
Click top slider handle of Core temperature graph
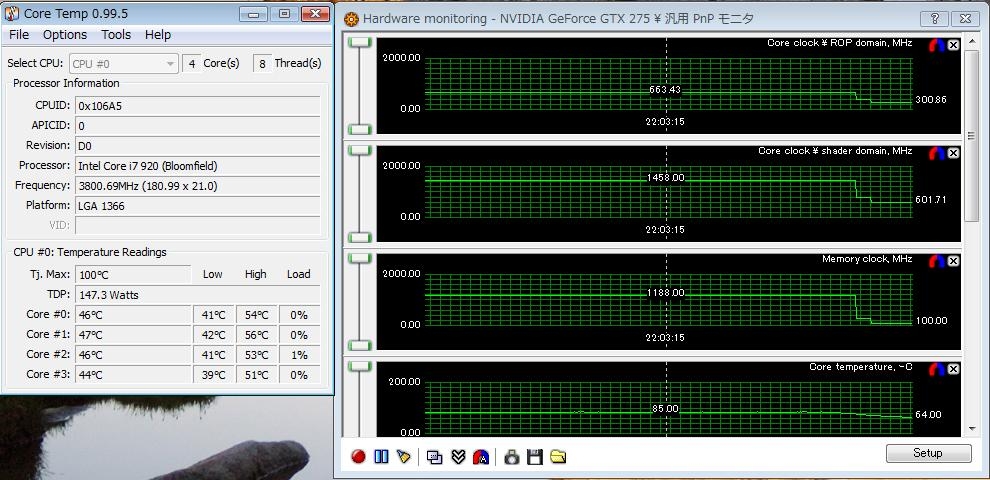tap(360, 366)
